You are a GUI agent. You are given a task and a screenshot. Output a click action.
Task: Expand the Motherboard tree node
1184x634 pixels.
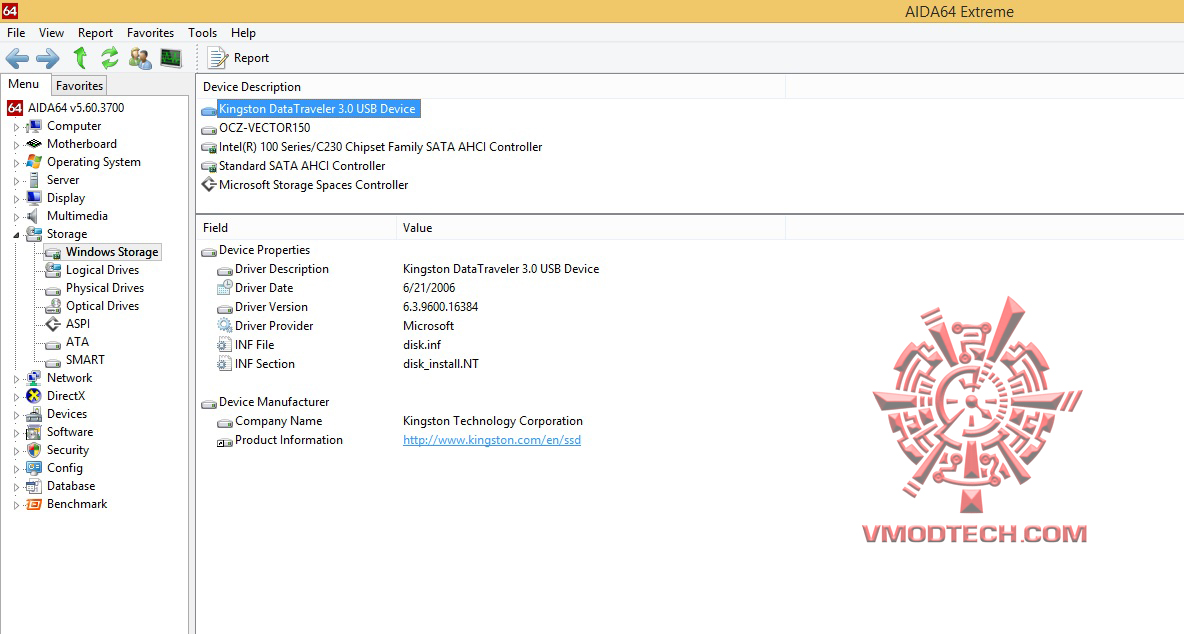pyautogui.click(x=16, y=145)
